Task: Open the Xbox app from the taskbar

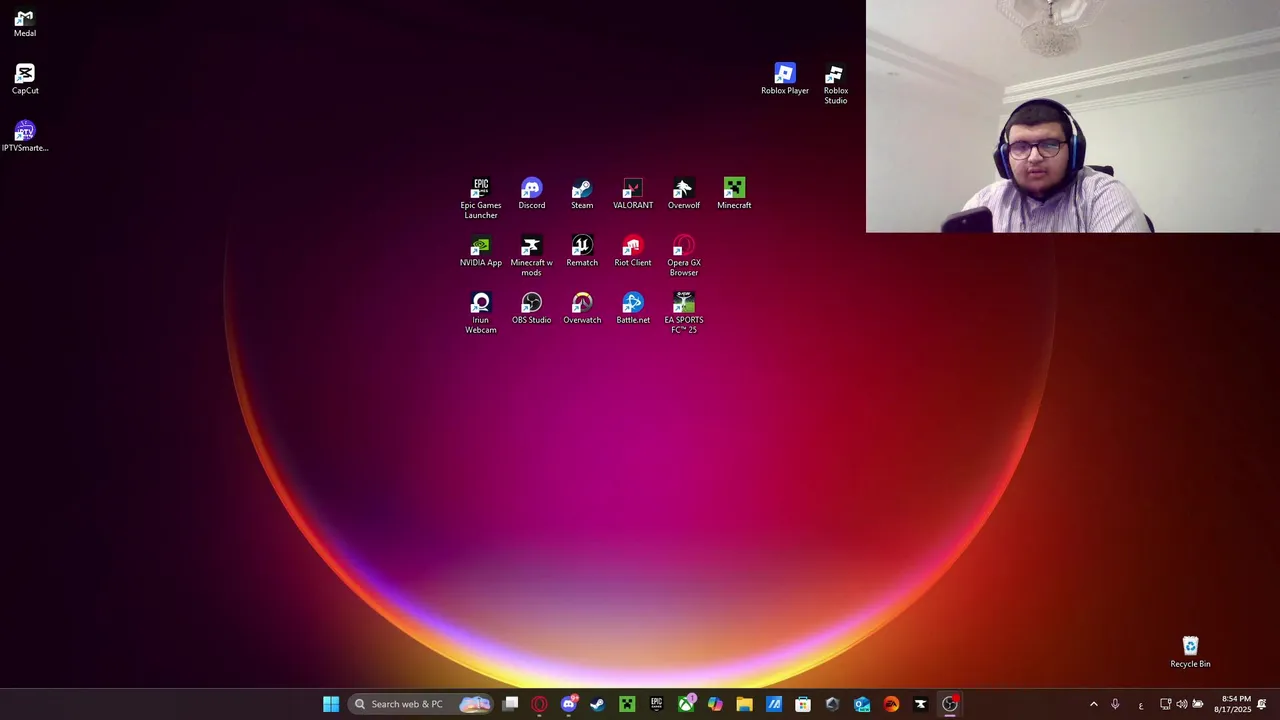Action: [x=686, y=704]
